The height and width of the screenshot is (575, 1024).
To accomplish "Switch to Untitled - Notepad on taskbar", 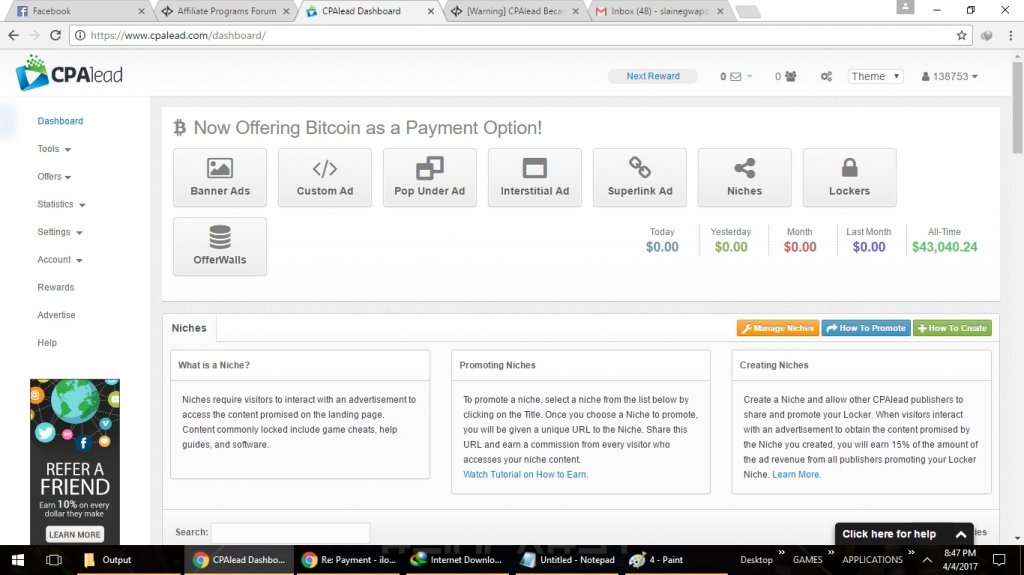I will point(568,560).
